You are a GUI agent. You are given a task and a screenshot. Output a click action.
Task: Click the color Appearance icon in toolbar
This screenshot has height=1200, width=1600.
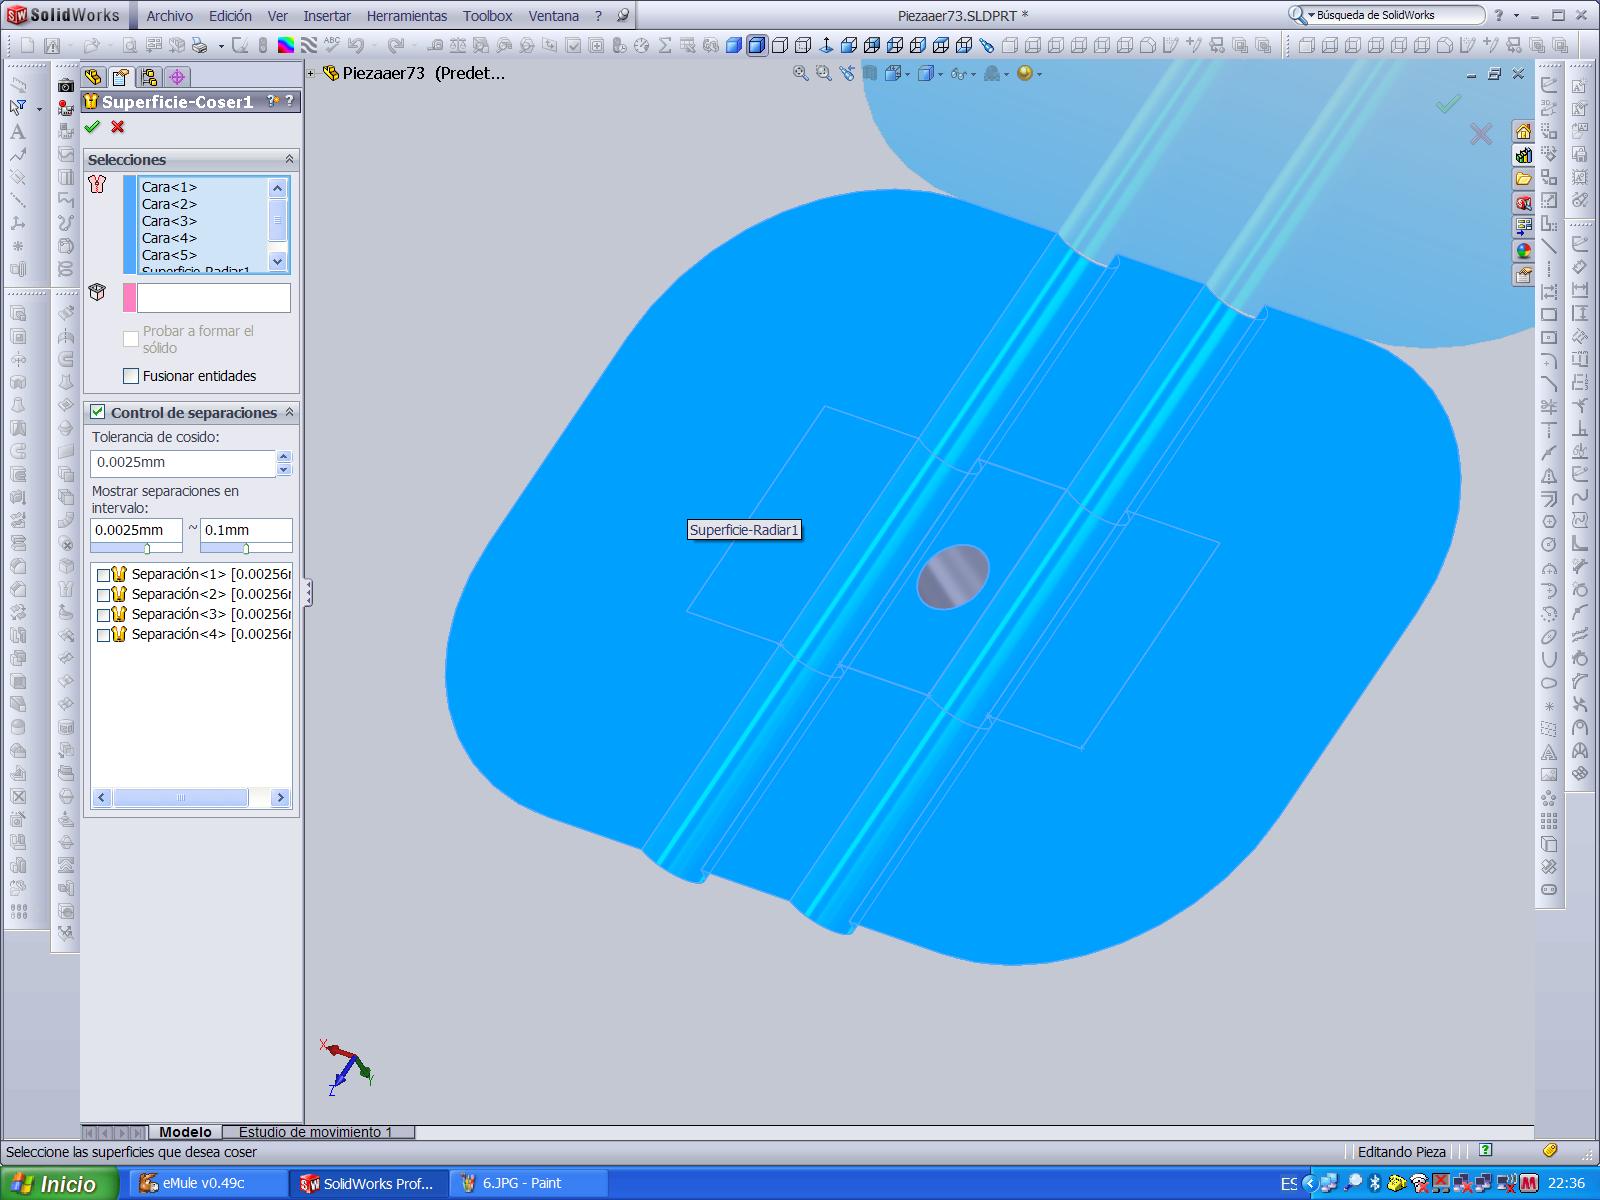pyautogui.click(x=286, y=45)
